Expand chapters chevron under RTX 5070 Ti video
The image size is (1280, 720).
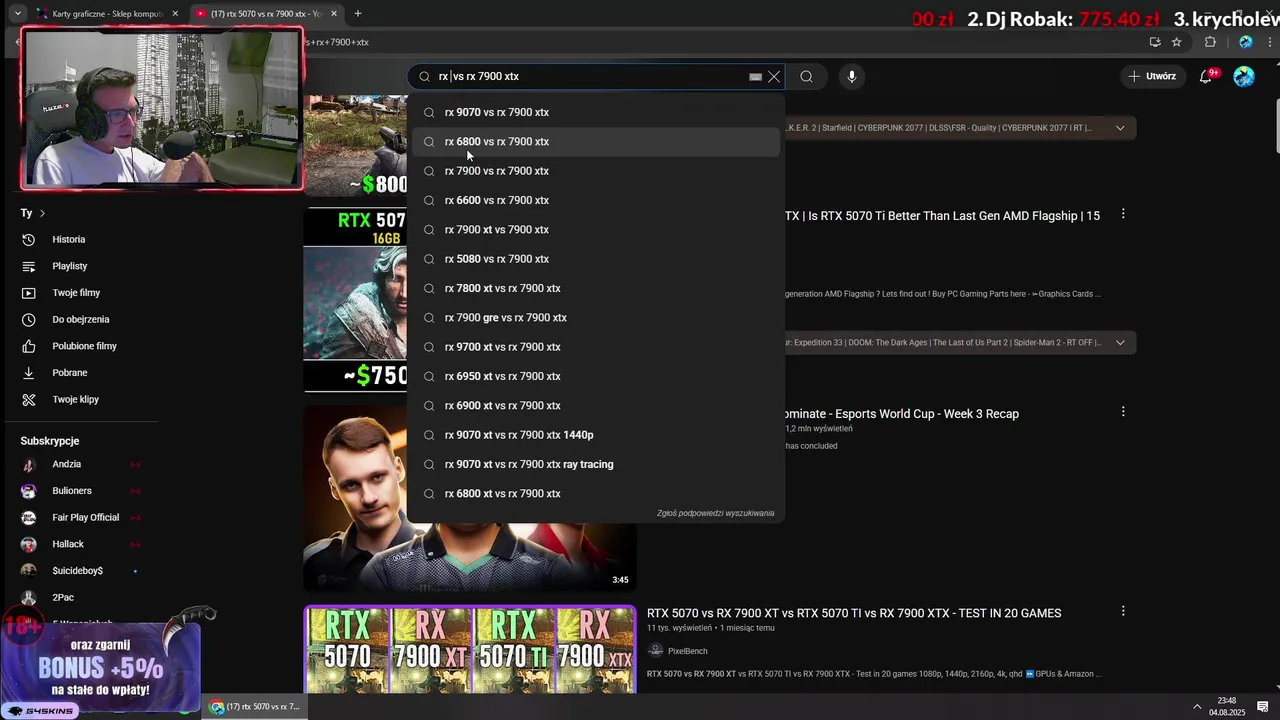tap(1120, 342)
